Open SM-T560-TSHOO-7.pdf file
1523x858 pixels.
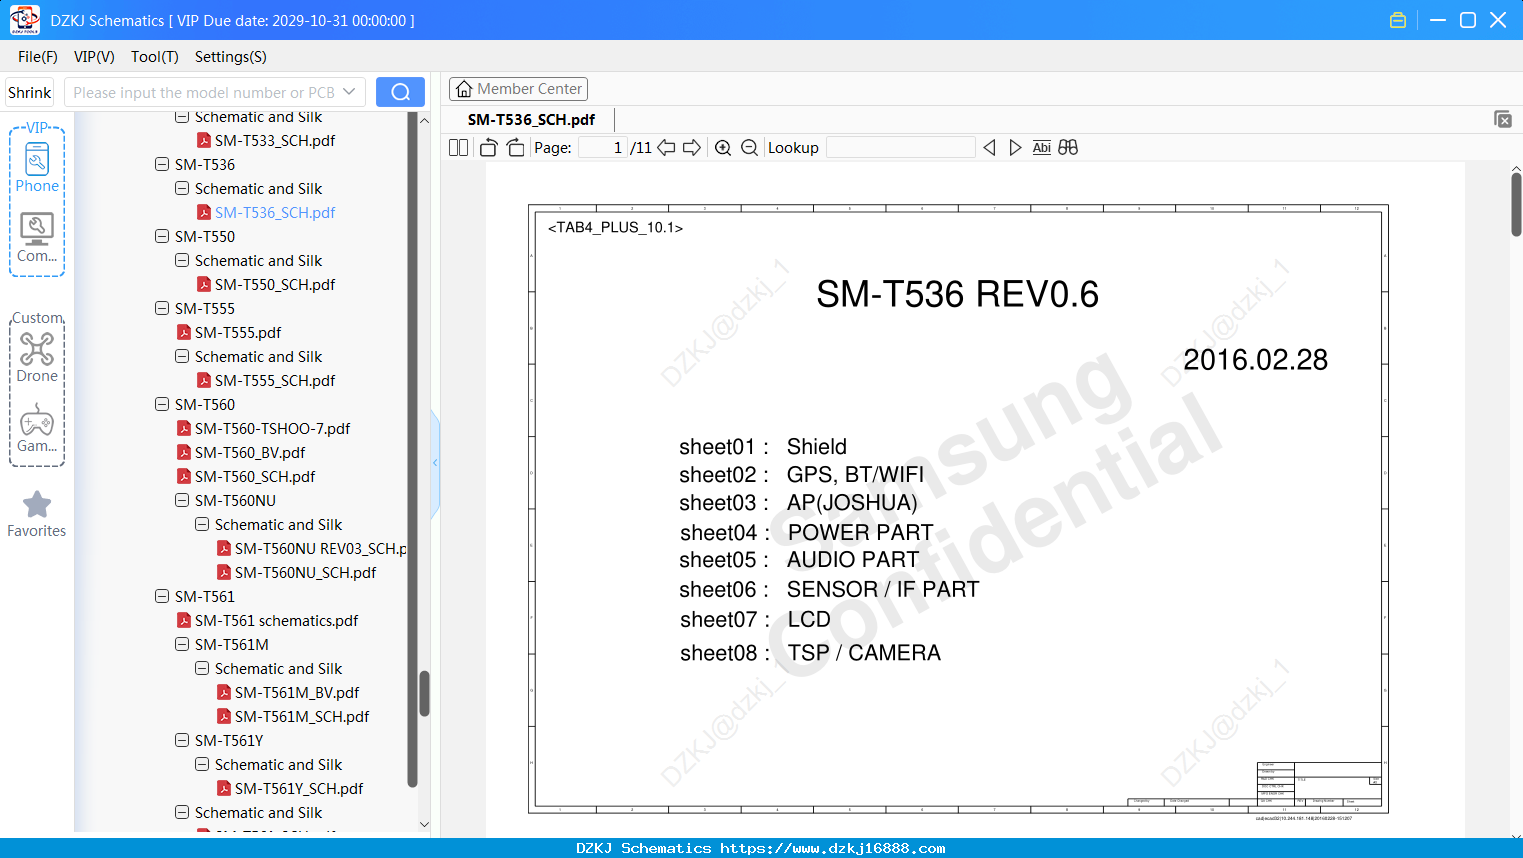[x=264, y=429]
